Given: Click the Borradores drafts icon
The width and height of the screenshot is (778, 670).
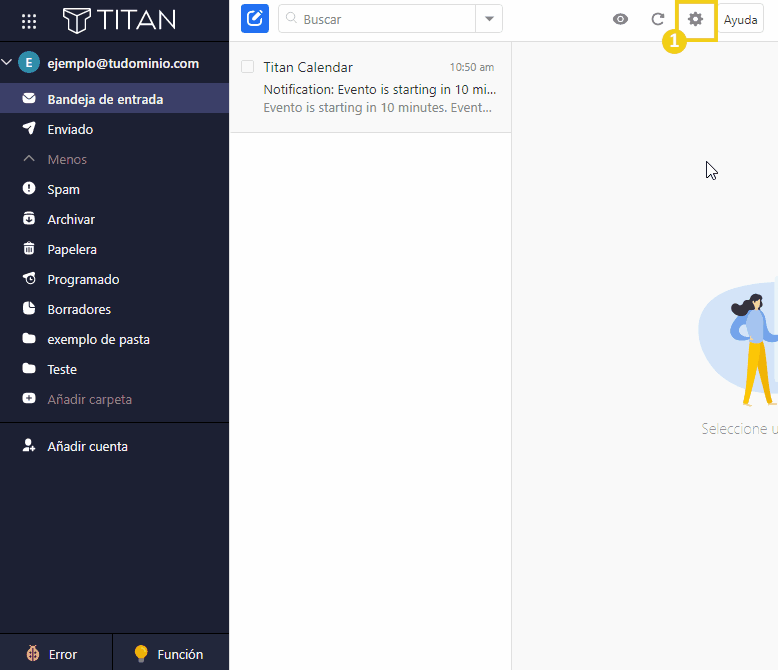Looking at the screenshot, I should pos(29,308).
